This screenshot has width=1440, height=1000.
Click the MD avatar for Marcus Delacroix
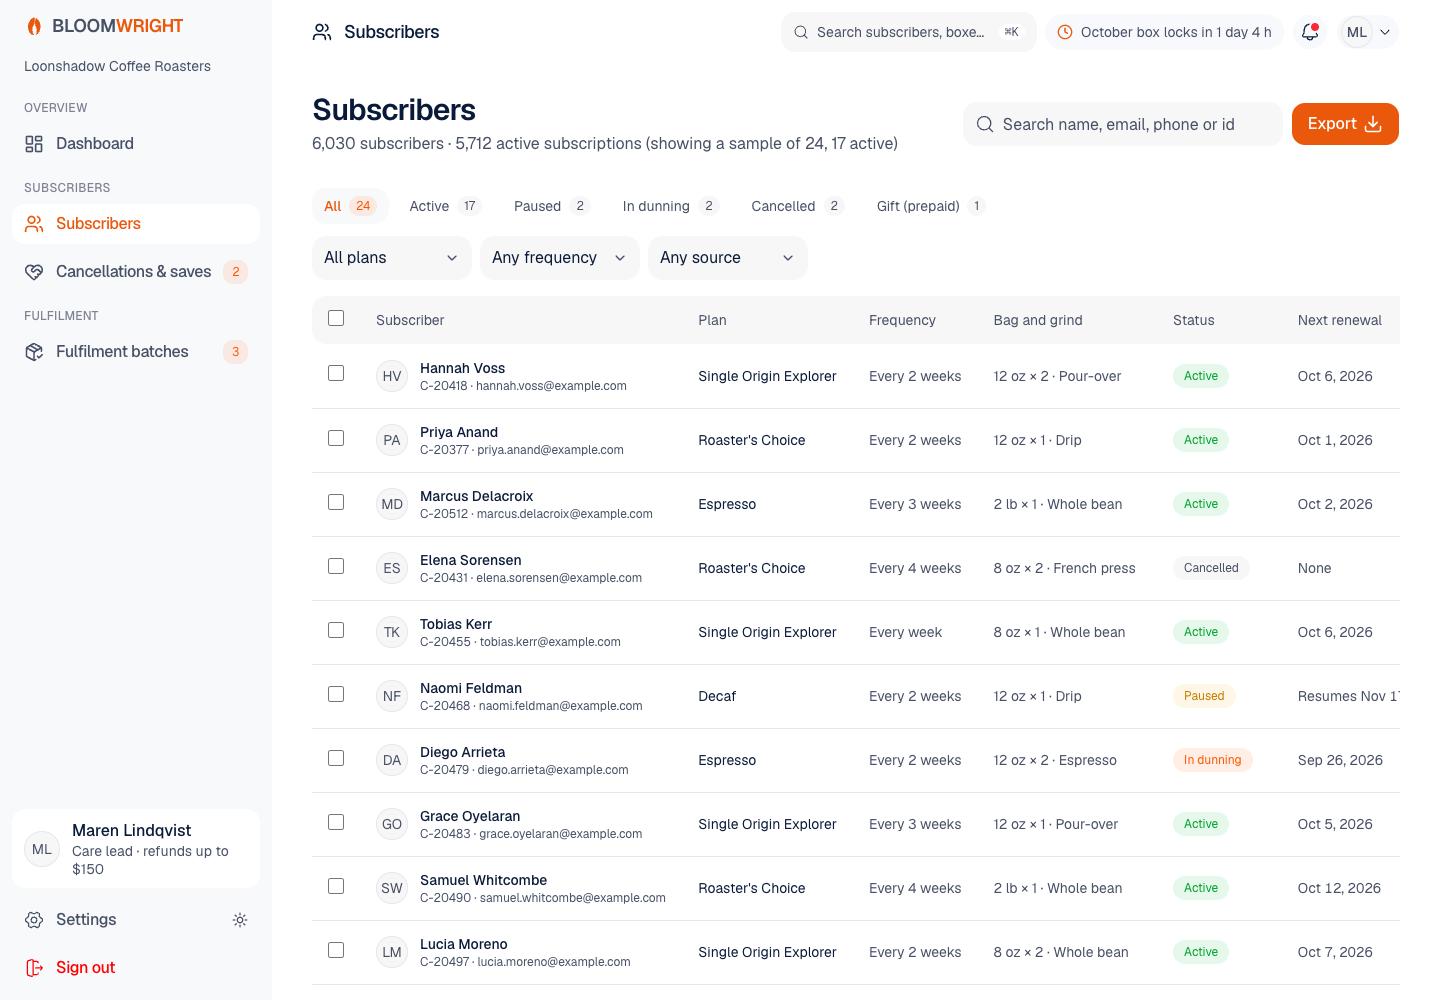pos(392,504)
